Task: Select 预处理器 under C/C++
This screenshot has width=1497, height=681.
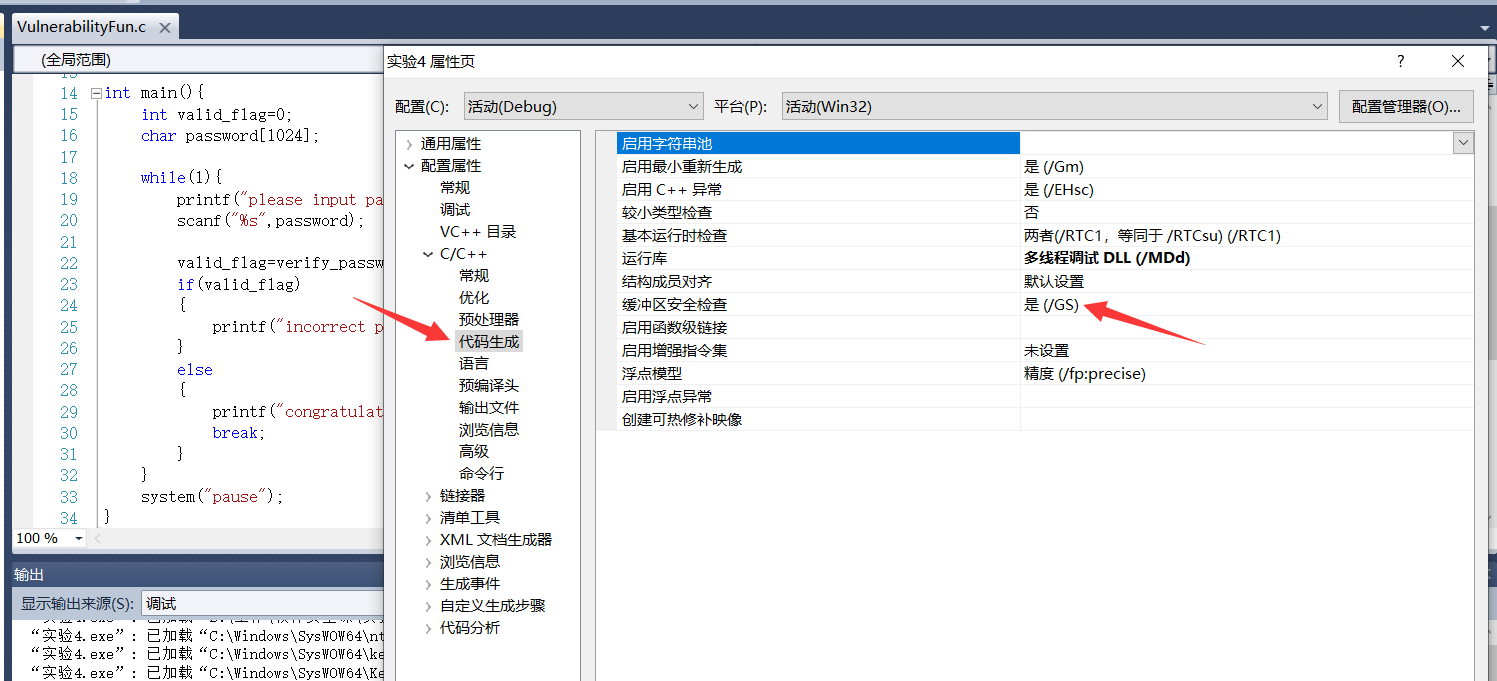Action: point(489,320)
